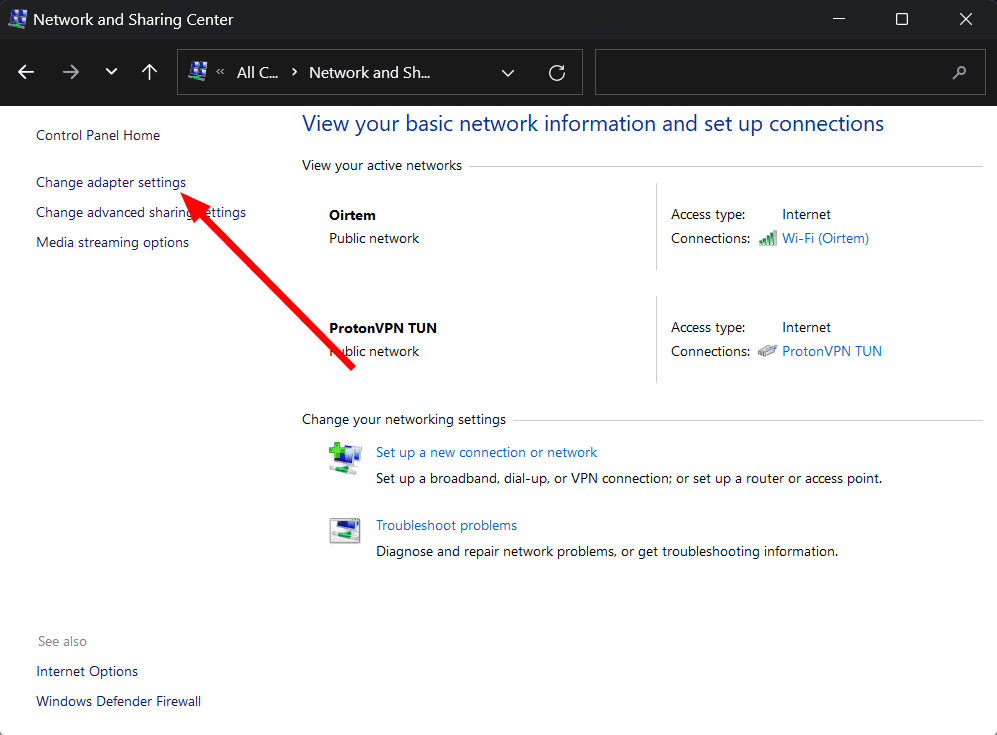The width and height of the screenshot is (997, 735).
Task: Open ProtonVPN TUN connection link
Action: [x=831, y=351]
